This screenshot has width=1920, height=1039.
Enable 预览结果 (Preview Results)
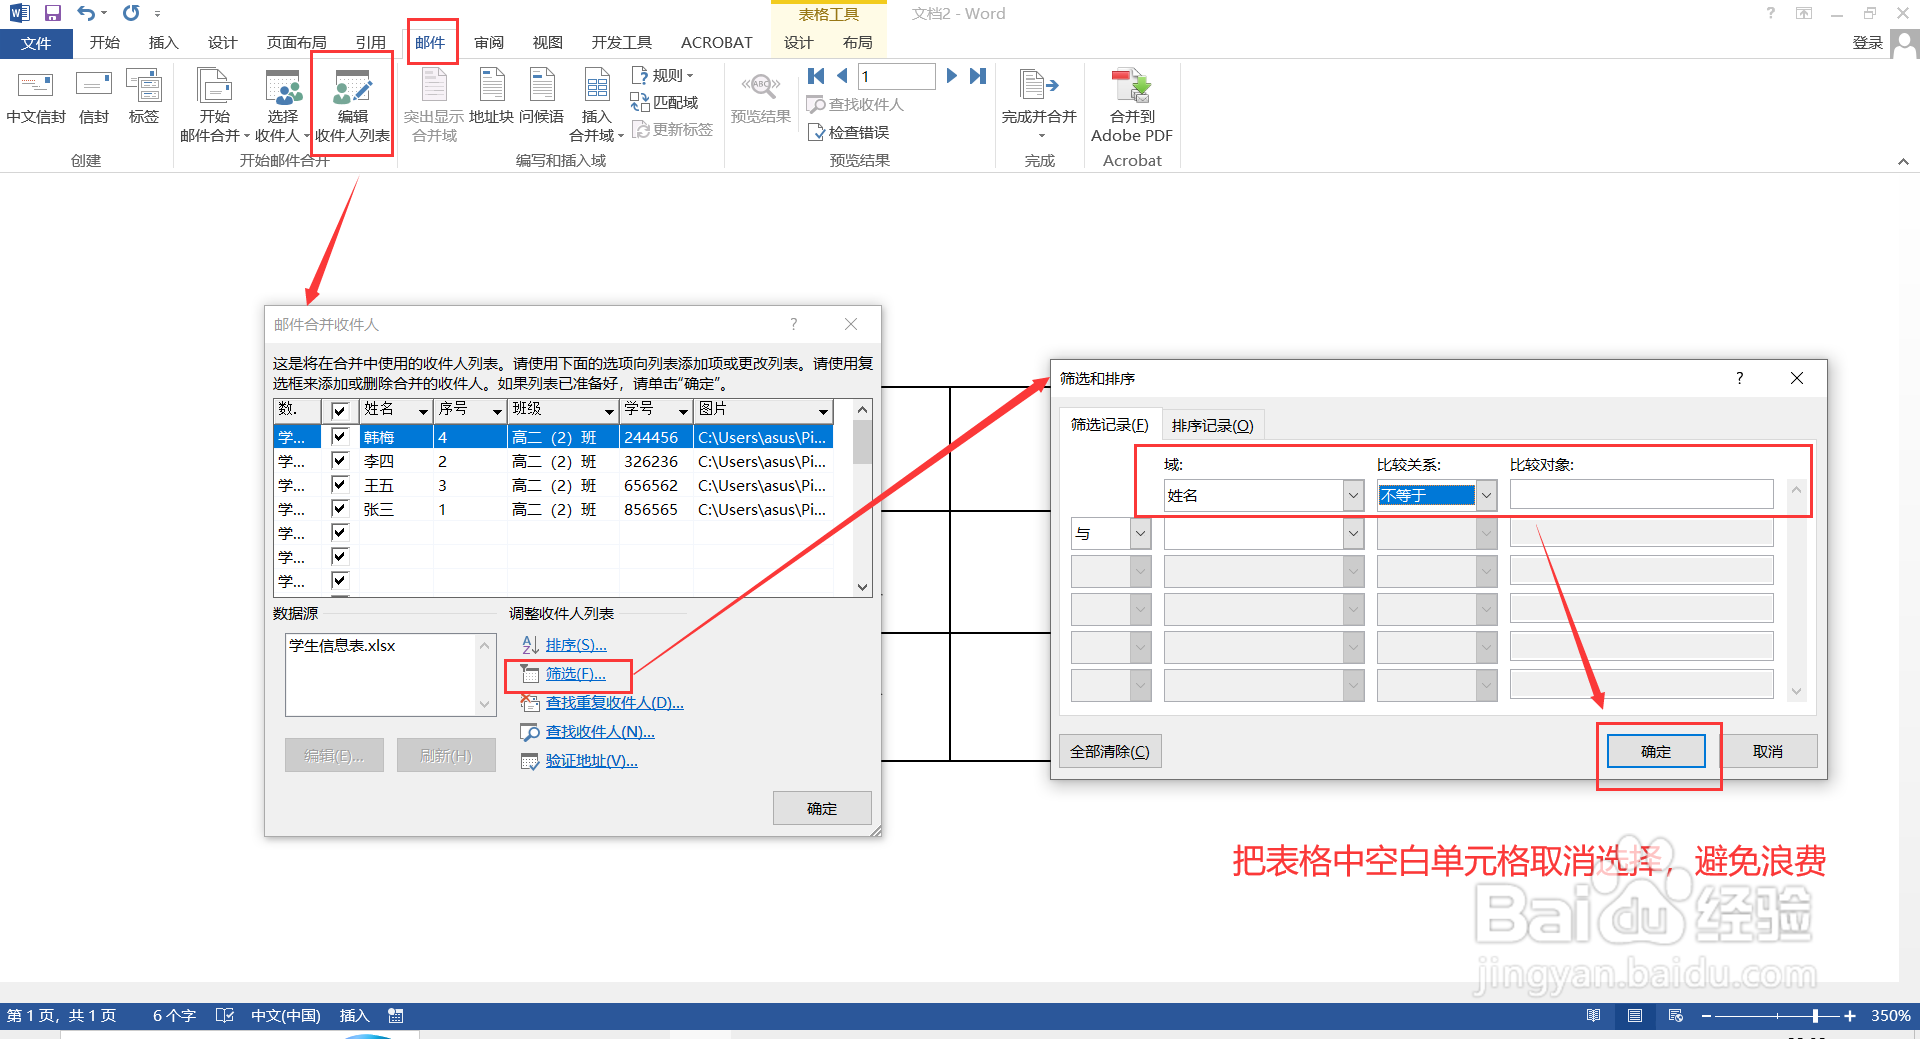tap(760, 100)
